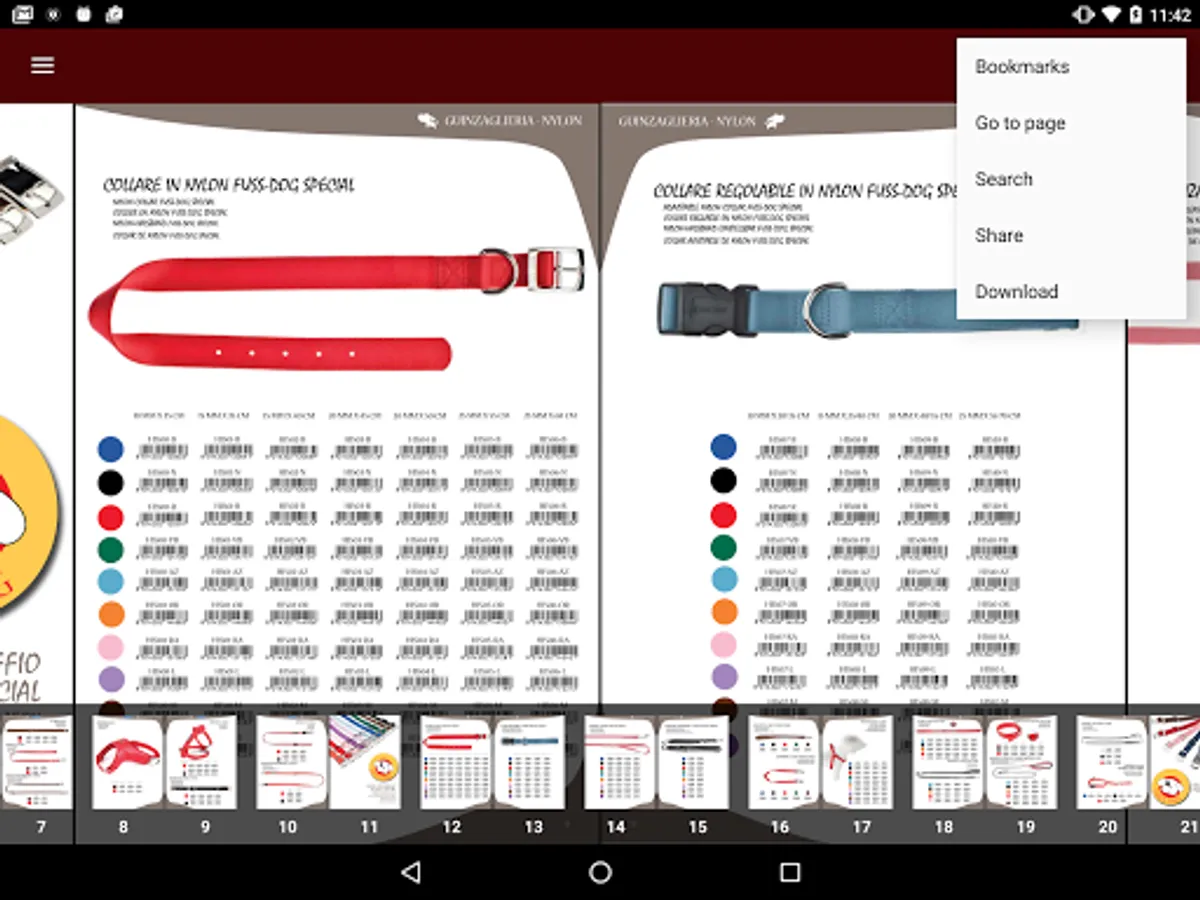Open page 8 thumbnail with red harness
Screen dimensions: 1200x900
(x=127, y=763)
